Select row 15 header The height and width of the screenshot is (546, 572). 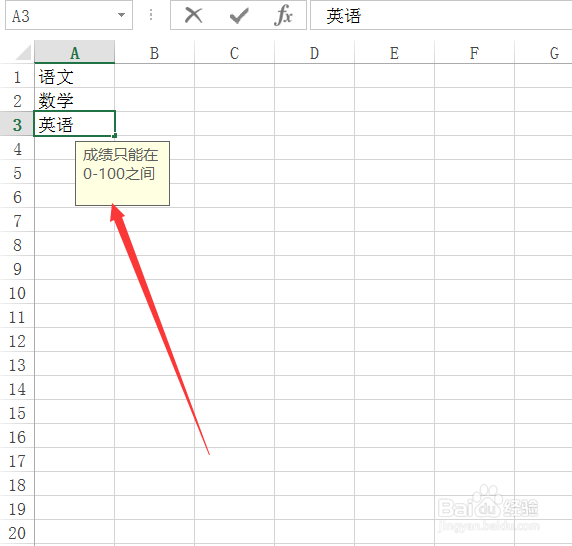[17, 413]
